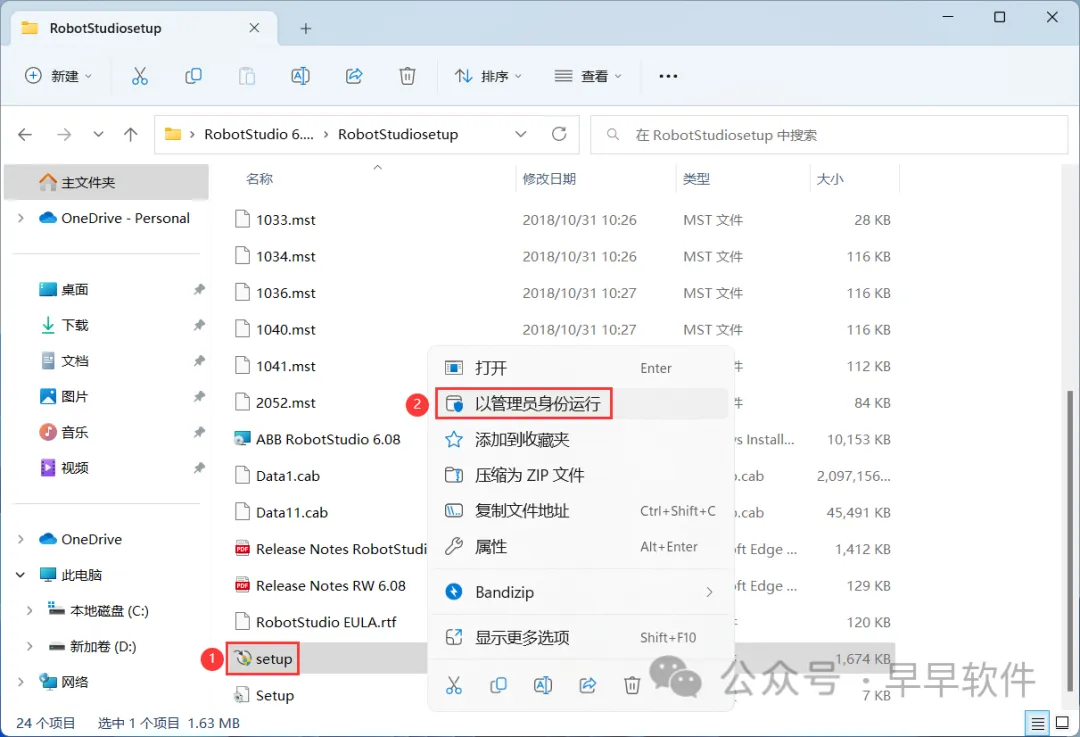Viewport: 1080px width, 737px height.
Task: Switch to the large icons view in the status bar
Action: pos(1063,723)
